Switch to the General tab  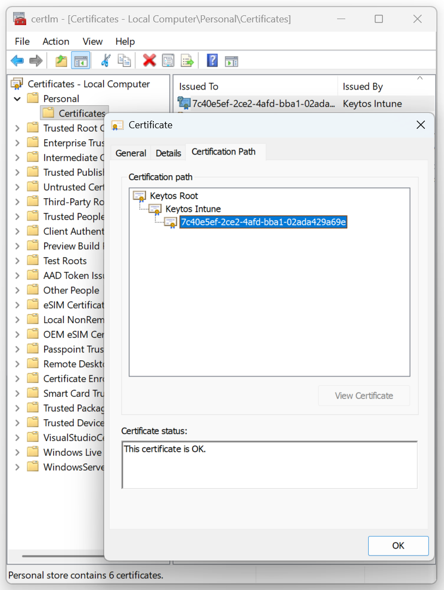131,153
